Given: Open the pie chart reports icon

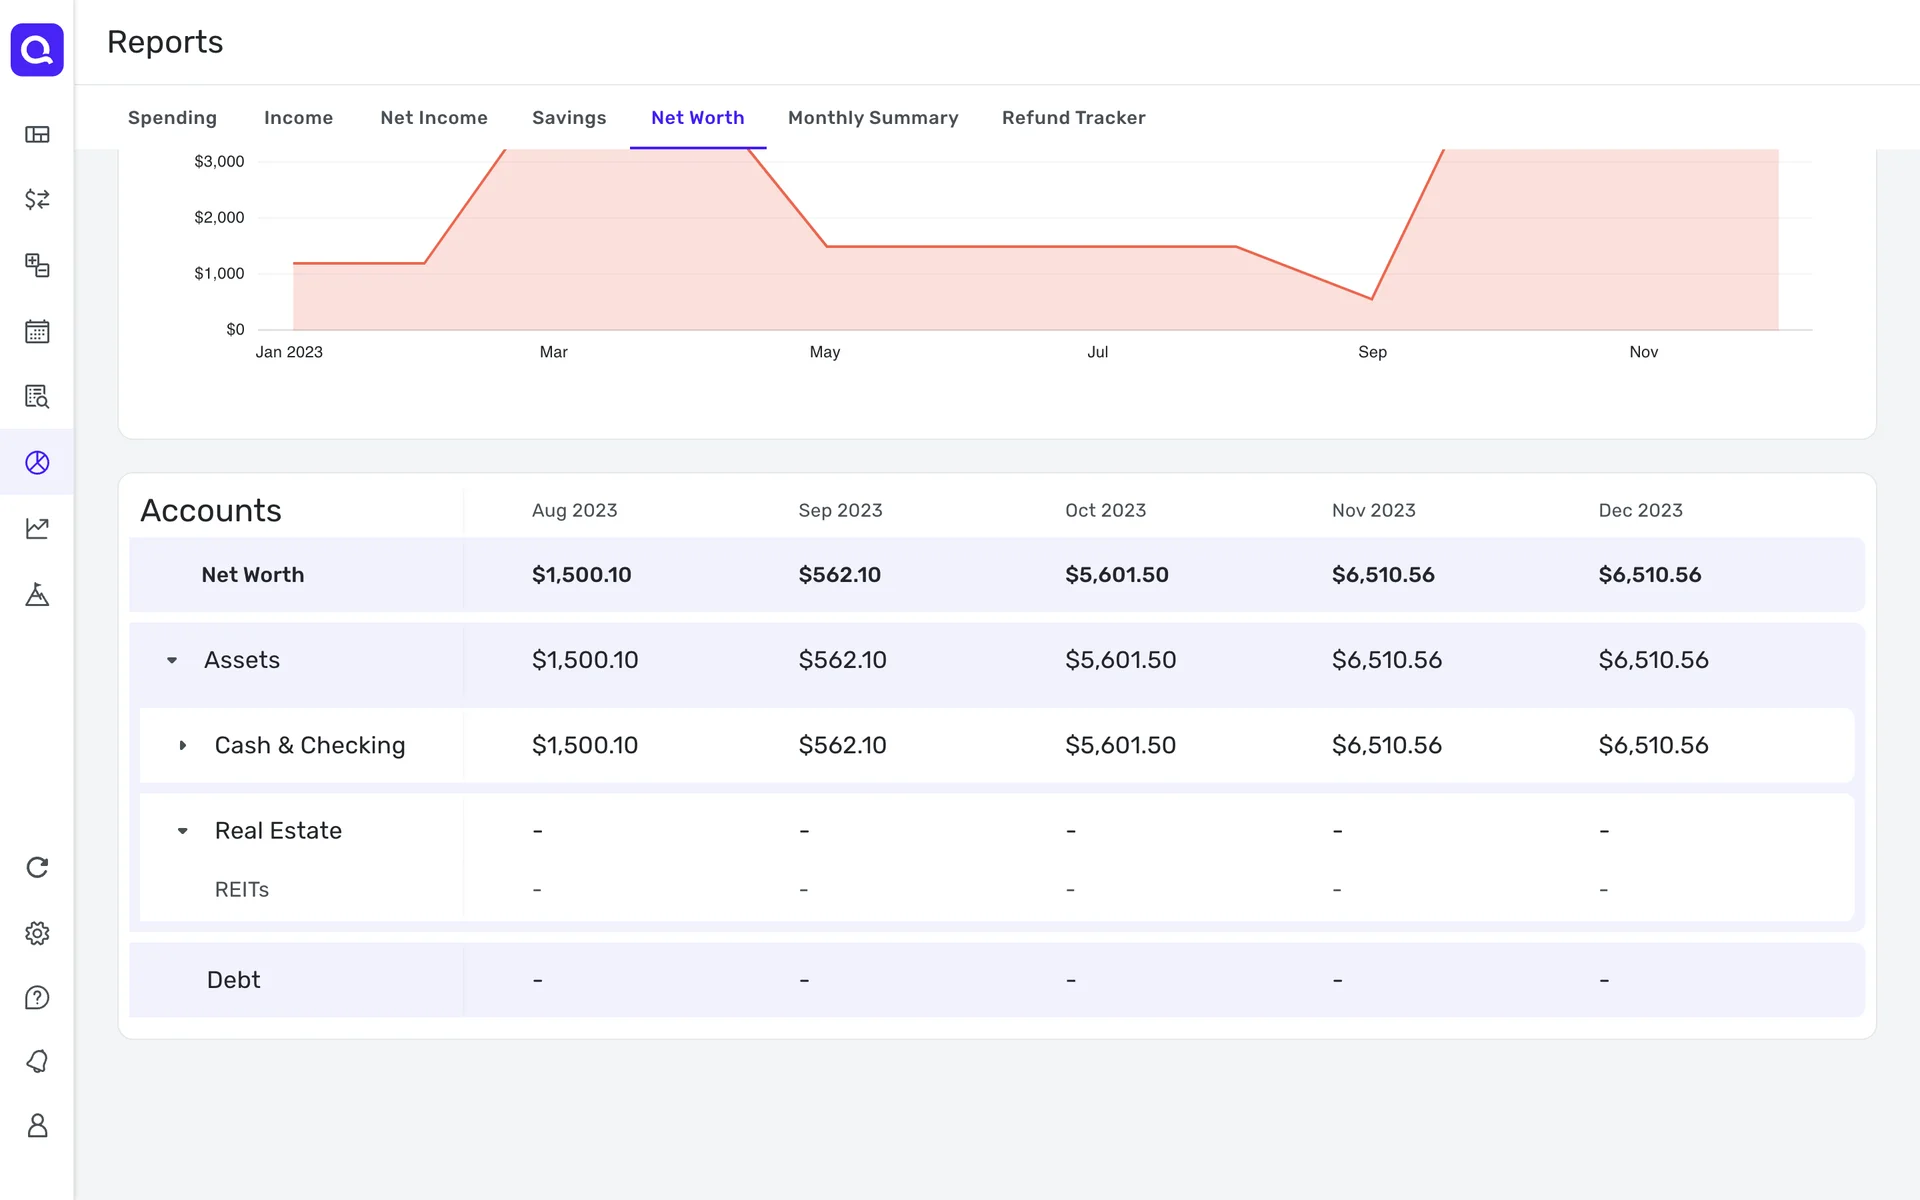Looking at the screenshot, I should tap(37, 462).
